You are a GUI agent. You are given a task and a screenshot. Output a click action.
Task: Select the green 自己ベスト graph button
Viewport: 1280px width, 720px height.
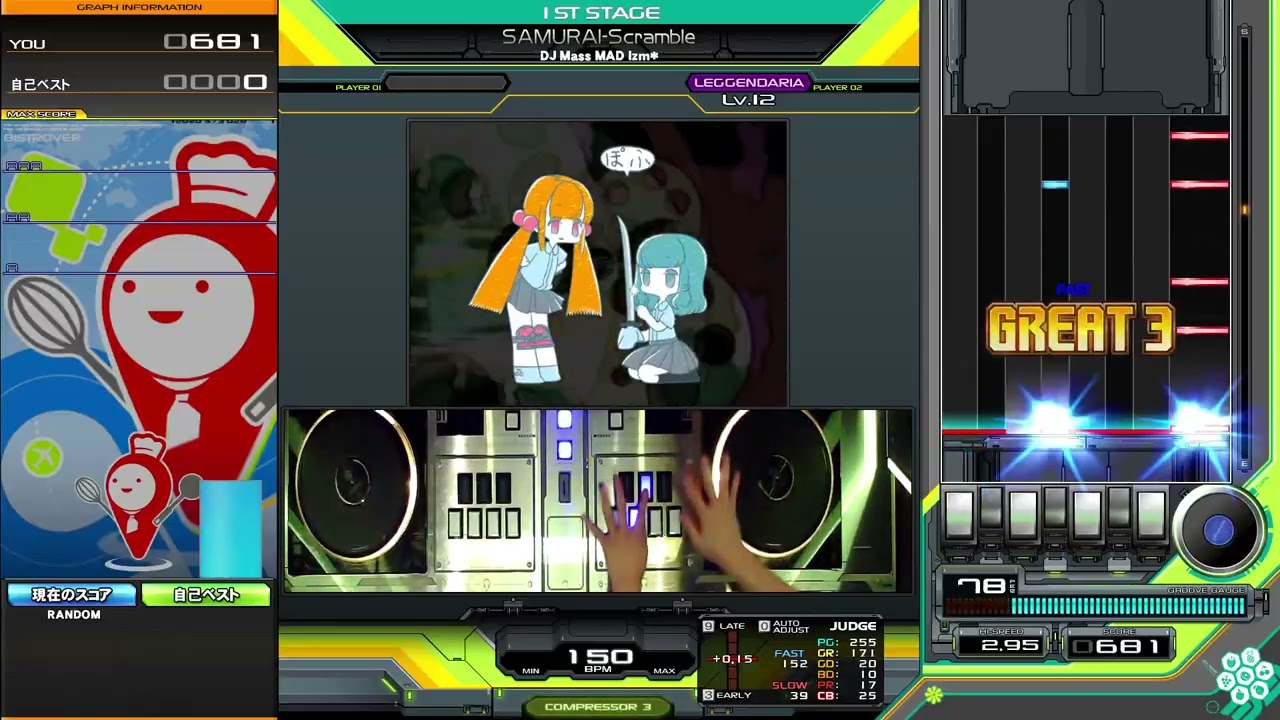coord(206,595)
